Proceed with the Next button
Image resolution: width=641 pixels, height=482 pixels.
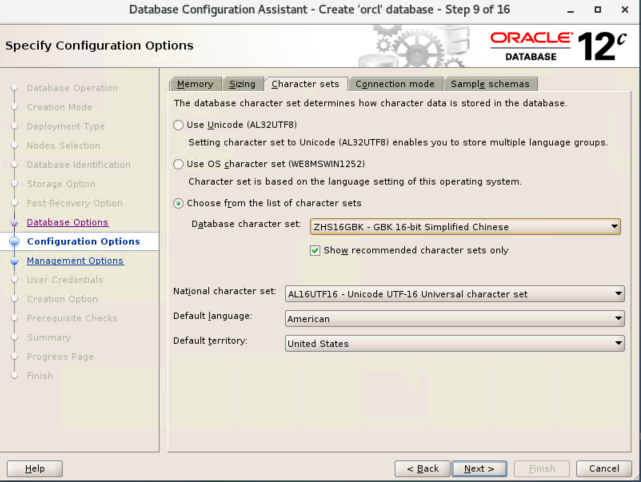click(479, 469)
